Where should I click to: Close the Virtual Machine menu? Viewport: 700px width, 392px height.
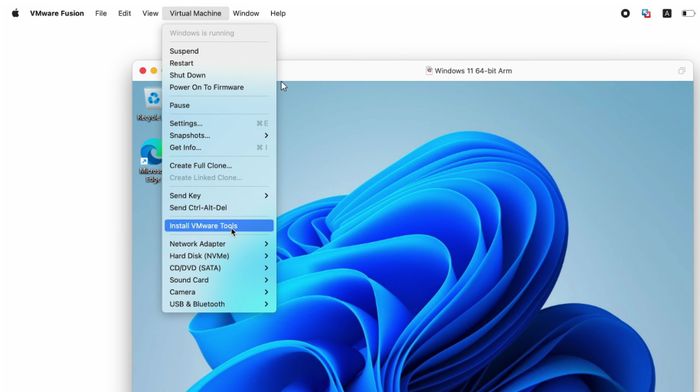tap(196, 13)
